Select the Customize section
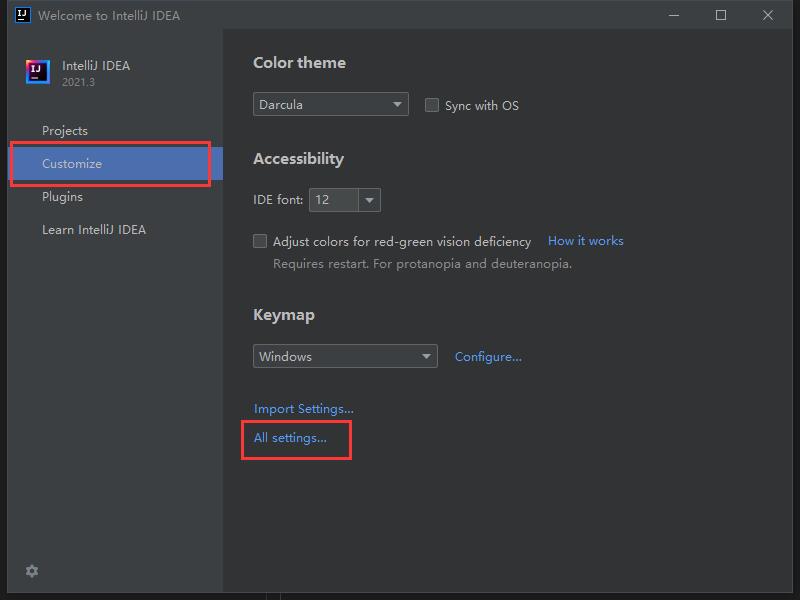Image resolution: width=800 pixels, height=600 pixels. tap(116, 164)
